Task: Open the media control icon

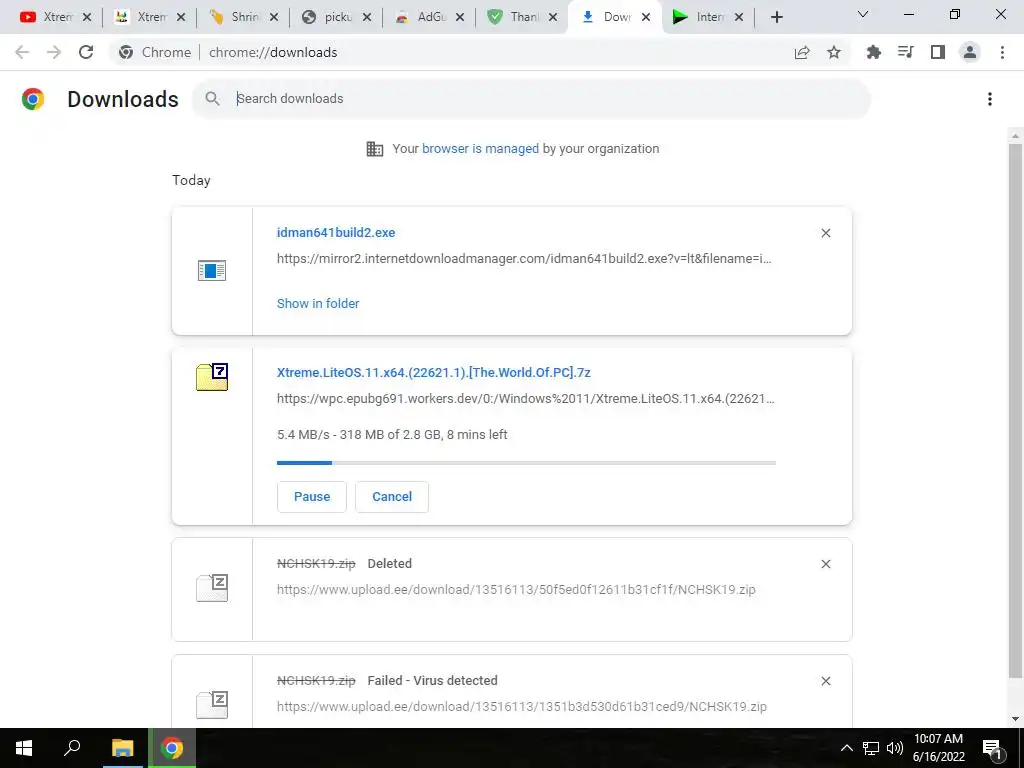Action: point(905,52)
